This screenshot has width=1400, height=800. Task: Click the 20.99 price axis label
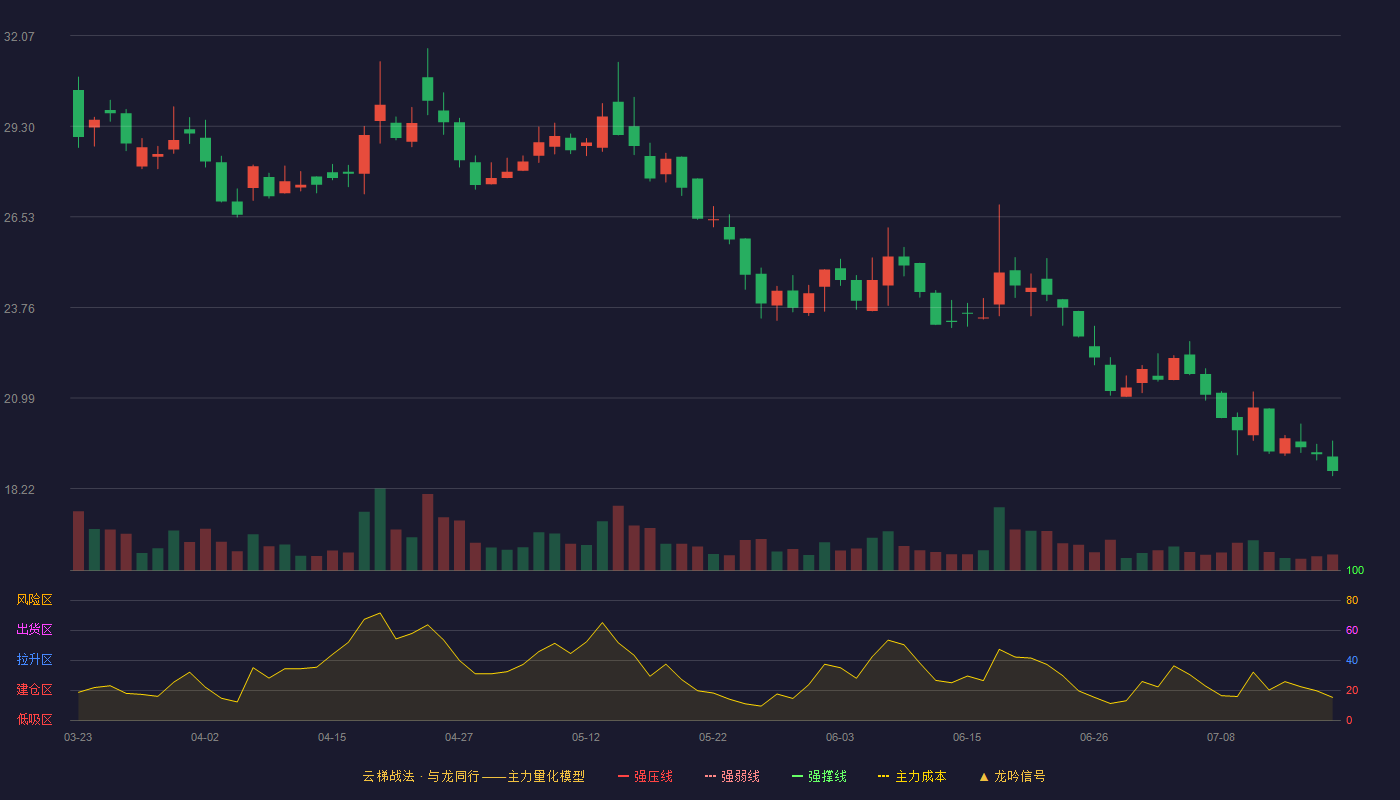click(19, 398)
